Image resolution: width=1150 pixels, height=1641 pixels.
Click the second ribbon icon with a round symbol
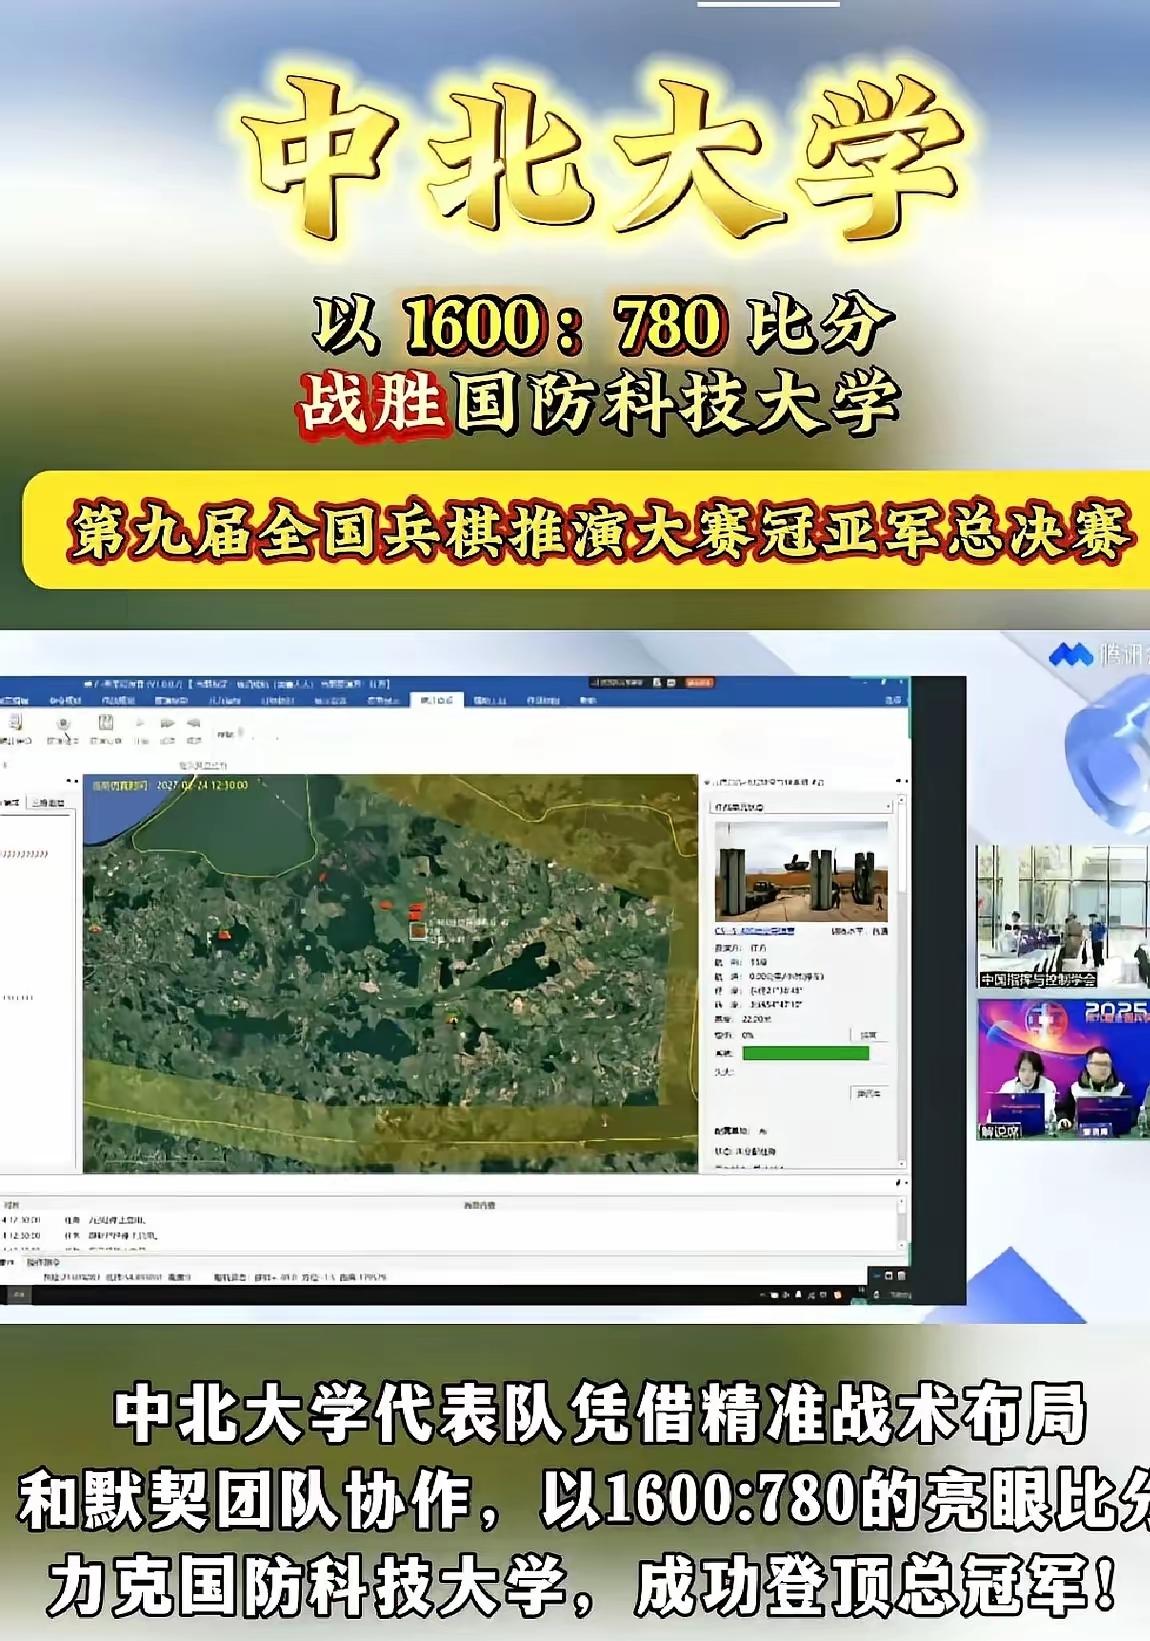pyautogui.click(x=63, y=729)
